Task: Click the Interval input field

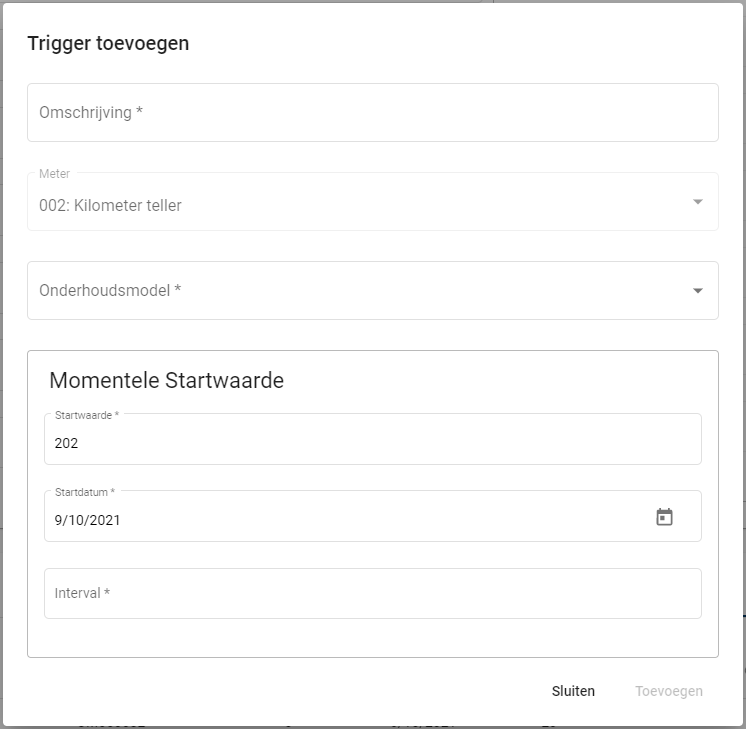Action: pos(372,594)
